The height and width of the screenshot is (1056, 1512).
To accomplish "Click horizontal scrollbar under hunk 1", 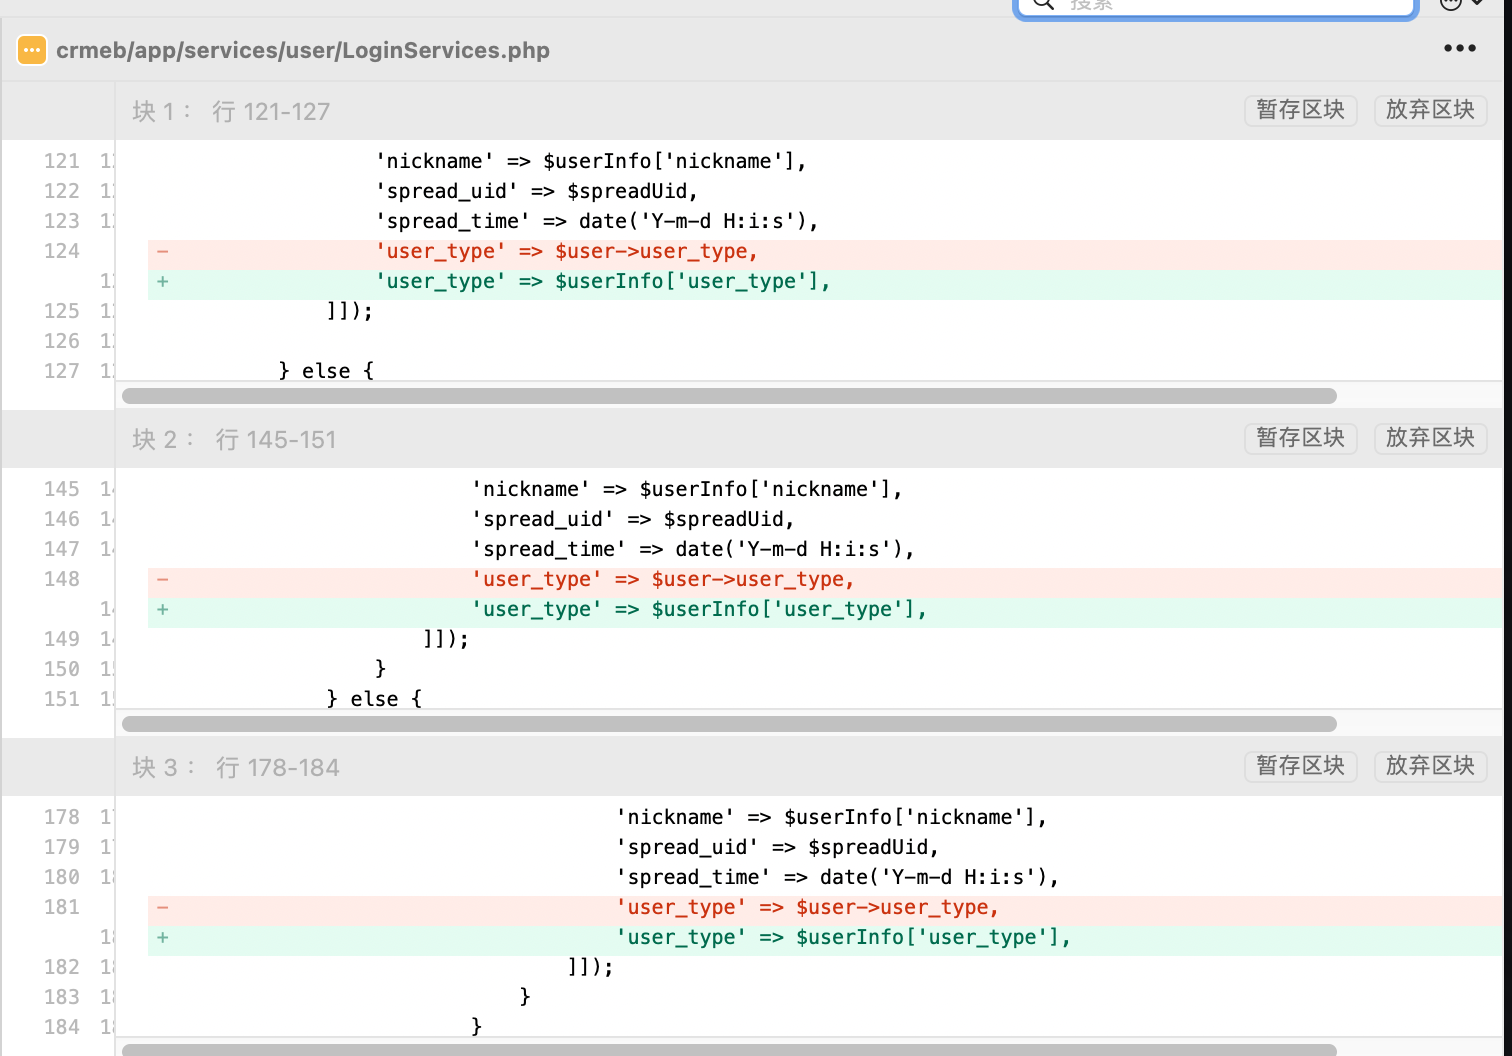I will [x=728, y=396].
